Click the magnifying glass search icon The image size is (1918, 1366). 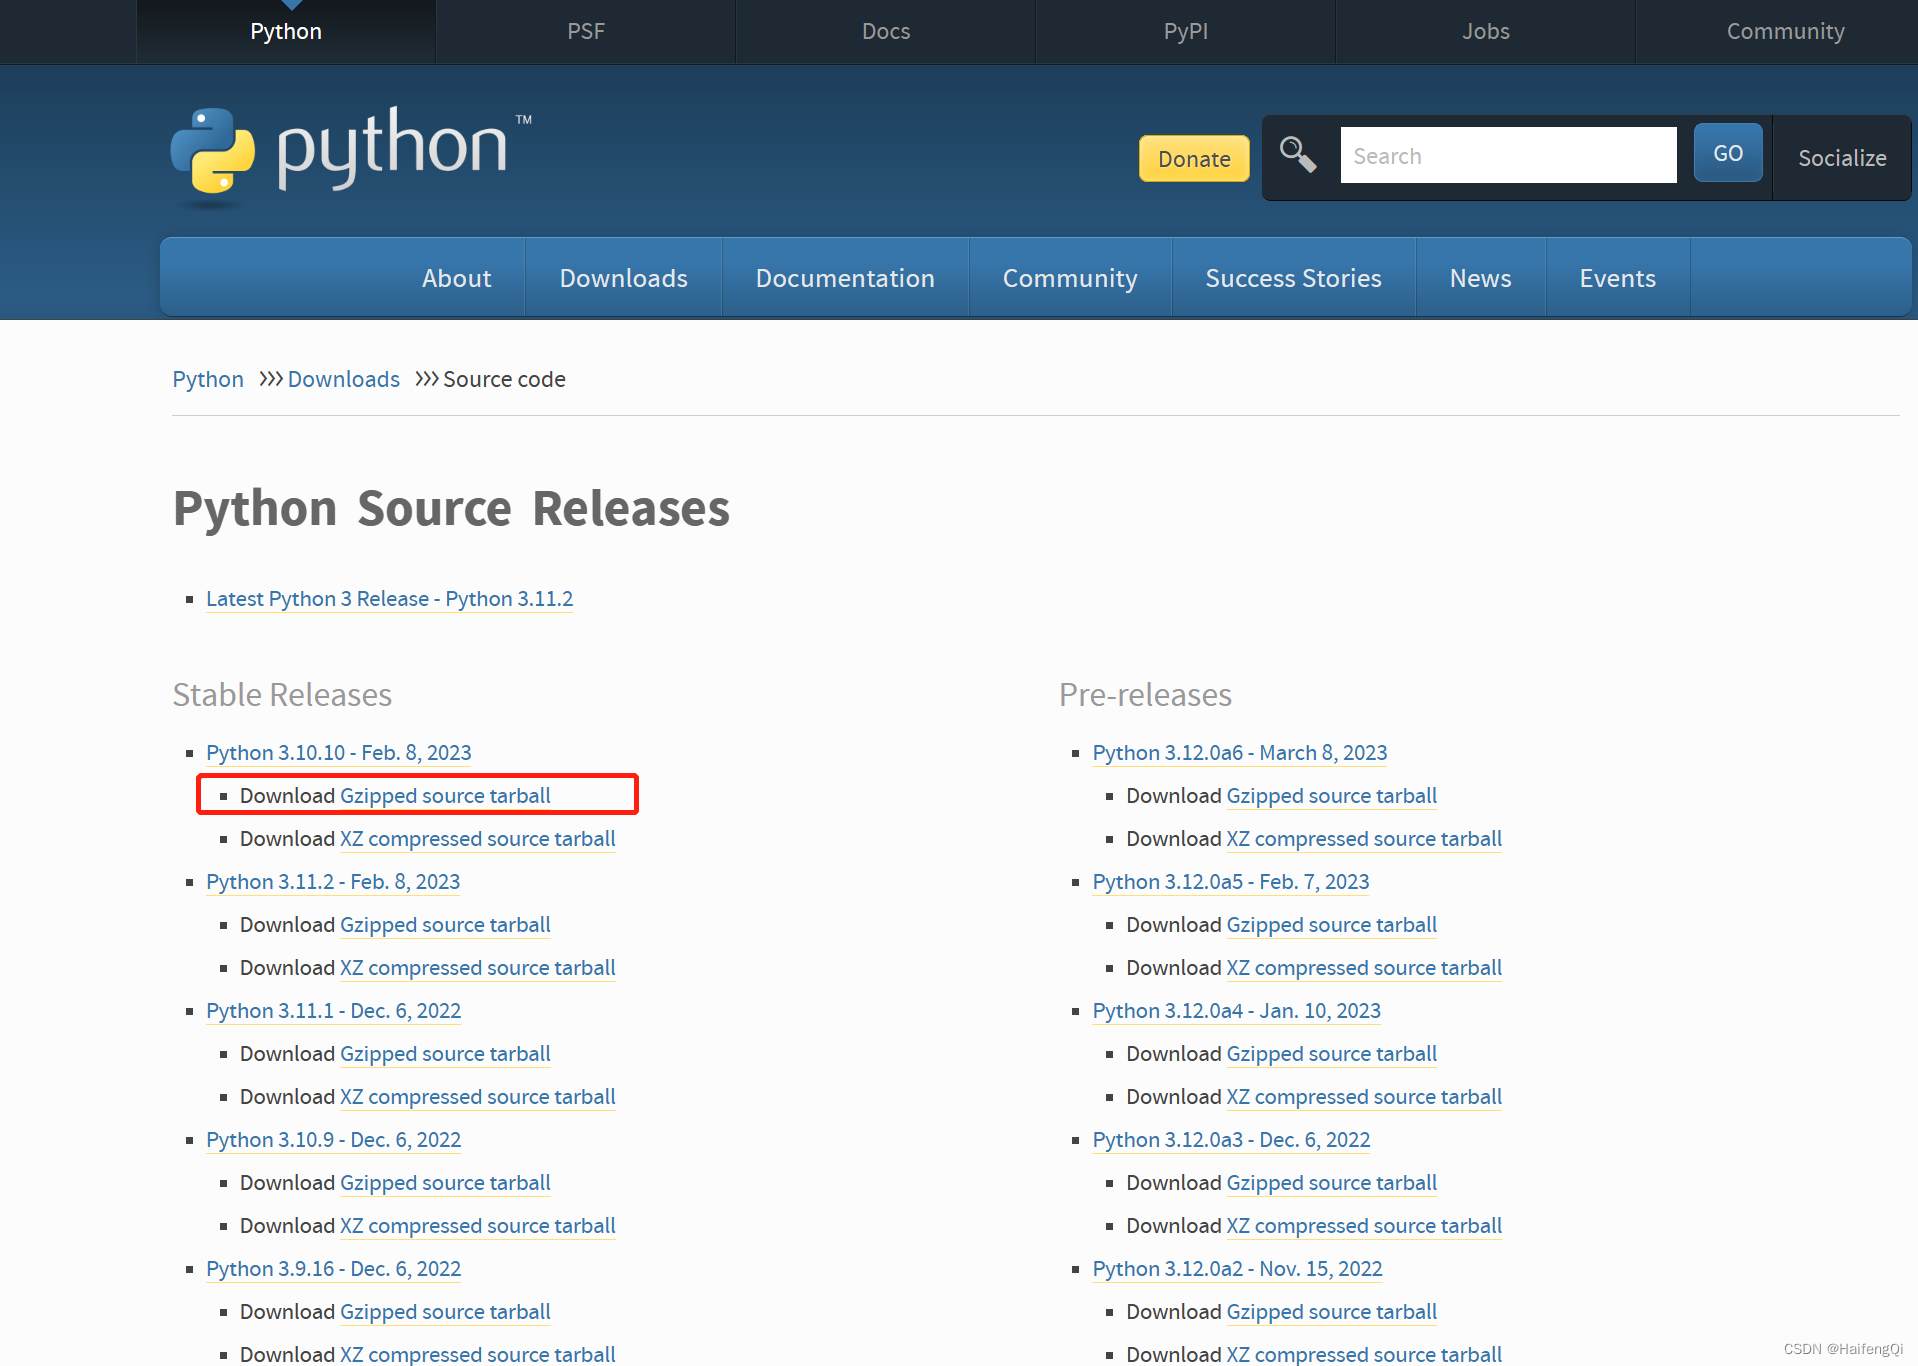(x=1298, y=155)
